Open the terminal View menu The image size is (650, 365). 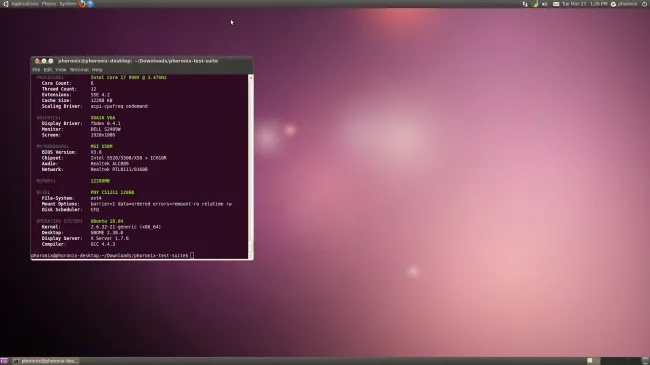click(61, 70)
